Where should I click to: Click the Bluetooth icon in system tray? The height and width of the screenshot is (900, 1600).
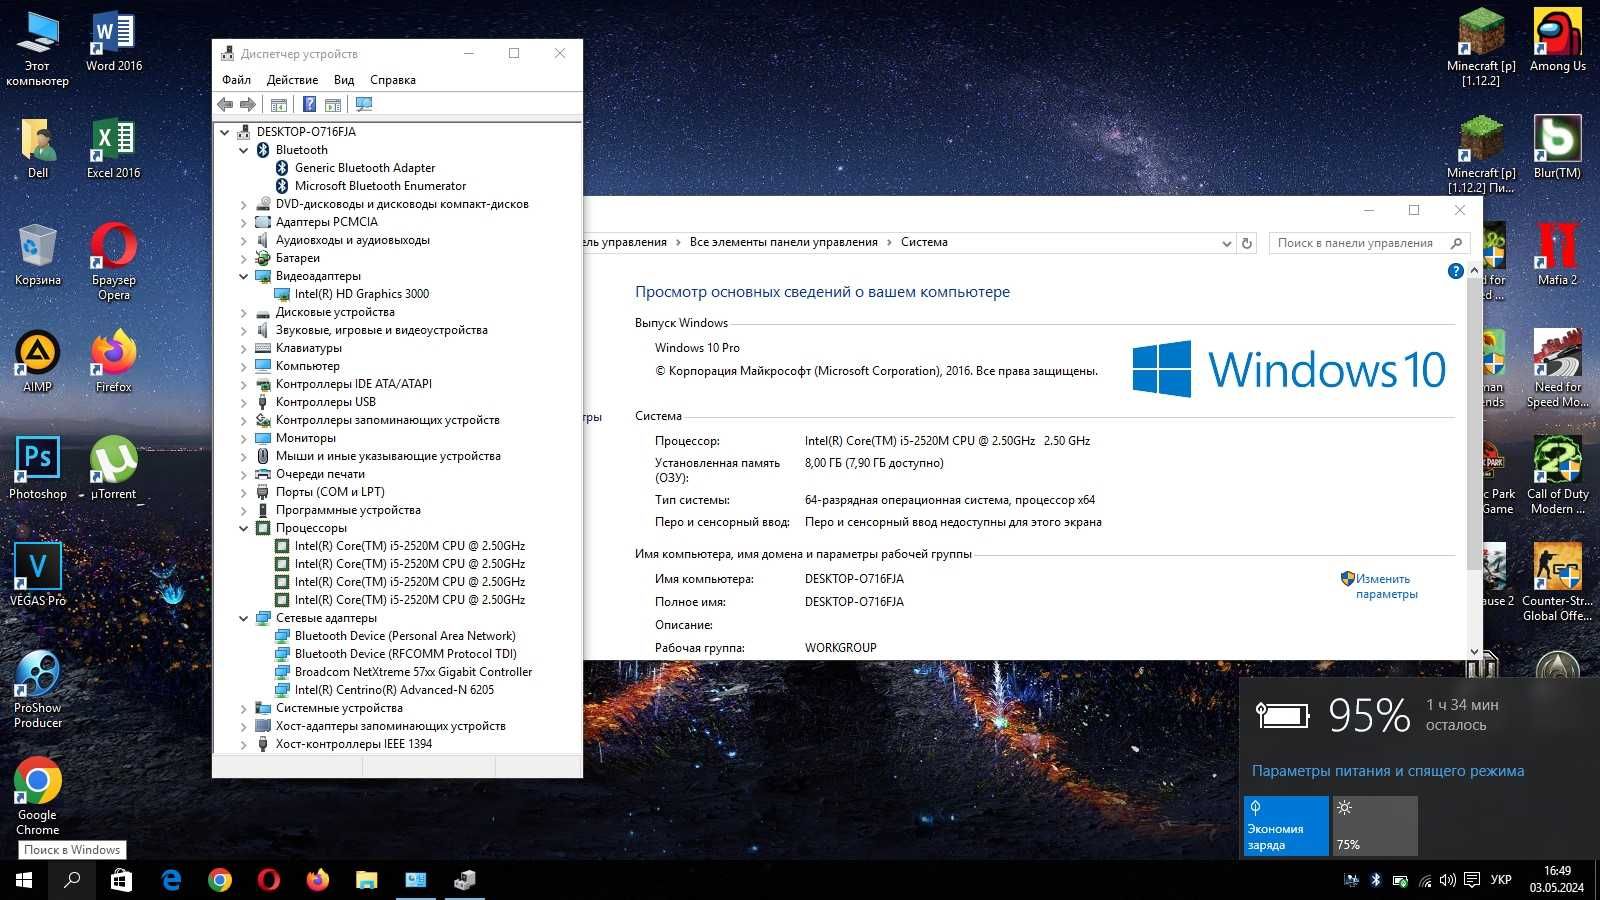click(1375, 880)
